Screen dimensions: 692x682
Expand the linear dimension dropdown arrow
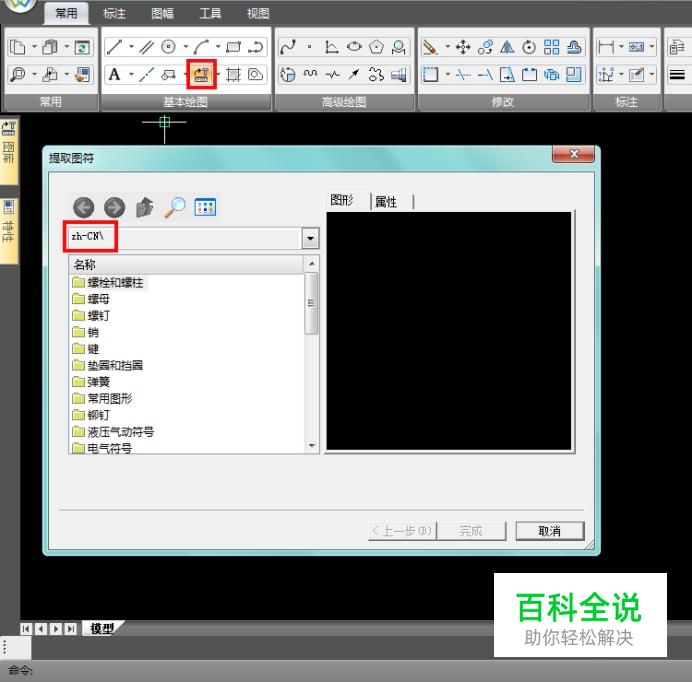tap(621, 47)
